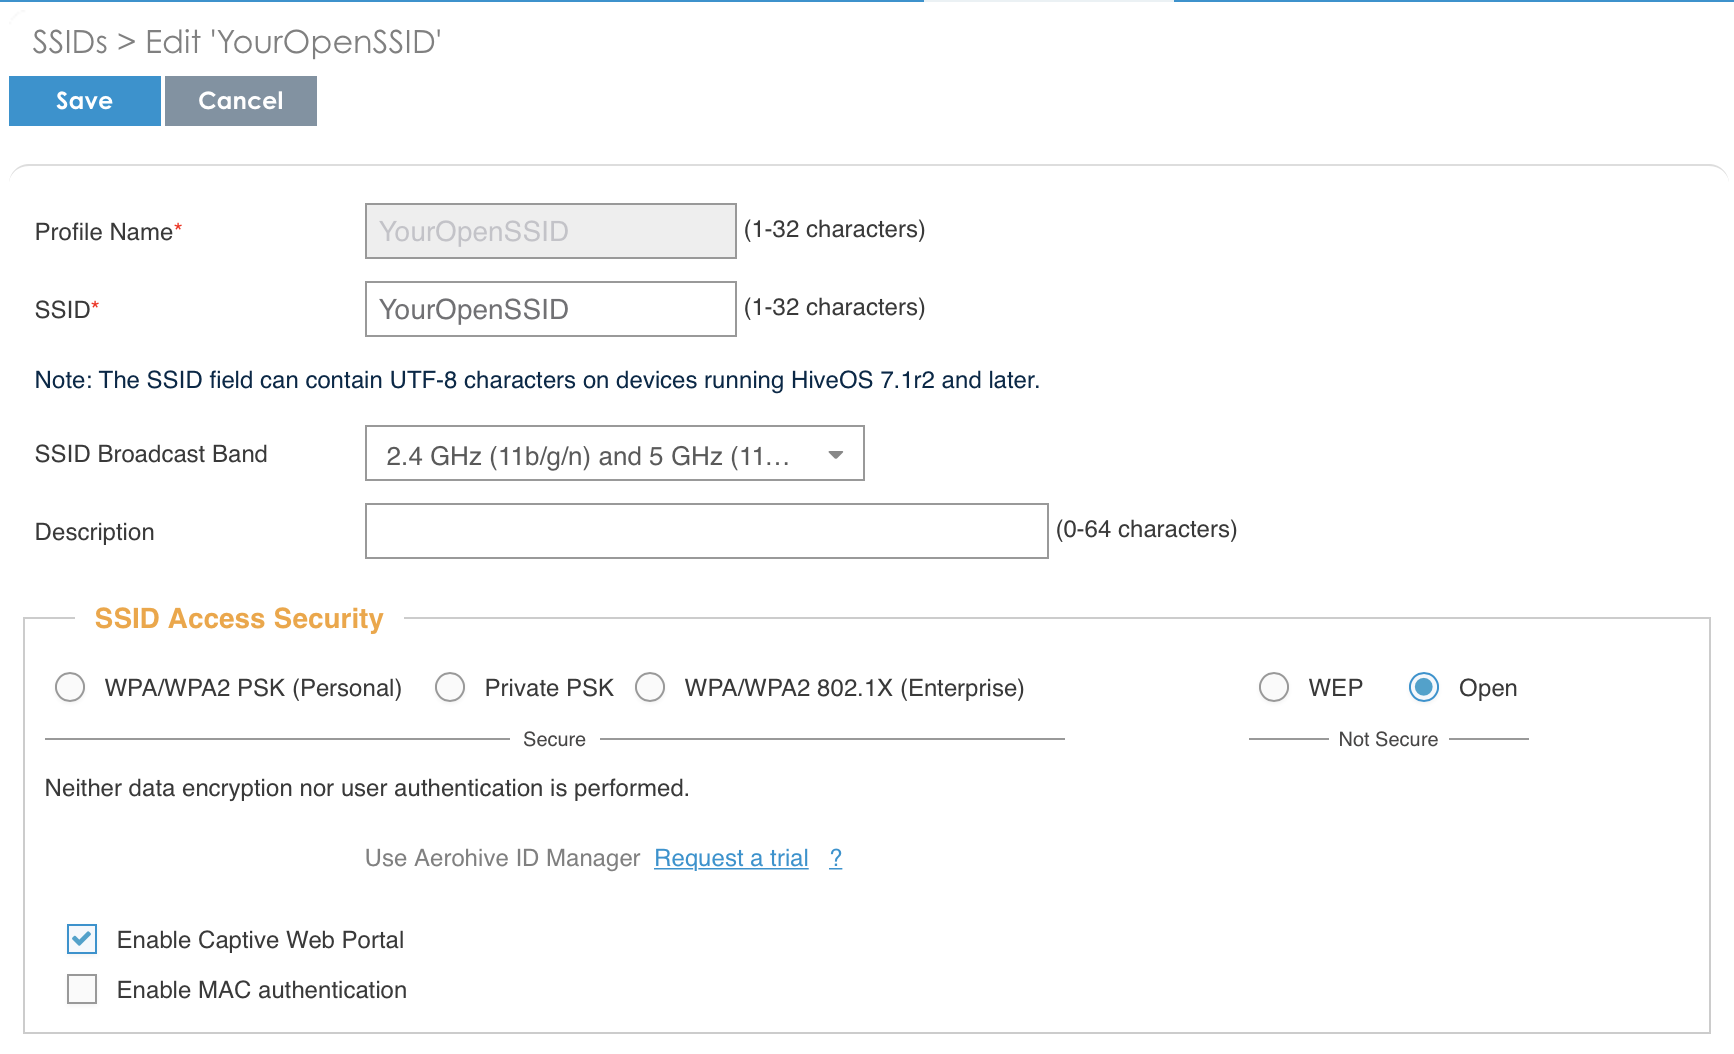Image resolution: width=1734 pixels, height=1054 pixels.
Task: Select the WPA/WPA2 PSK (Personal) security option
Action: click(x=70, y=687)
